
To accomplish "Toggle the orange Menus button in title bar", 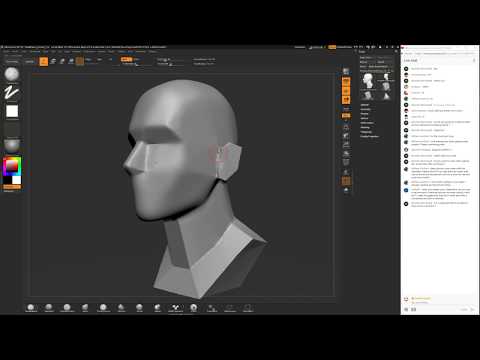I will pos(332,47).
